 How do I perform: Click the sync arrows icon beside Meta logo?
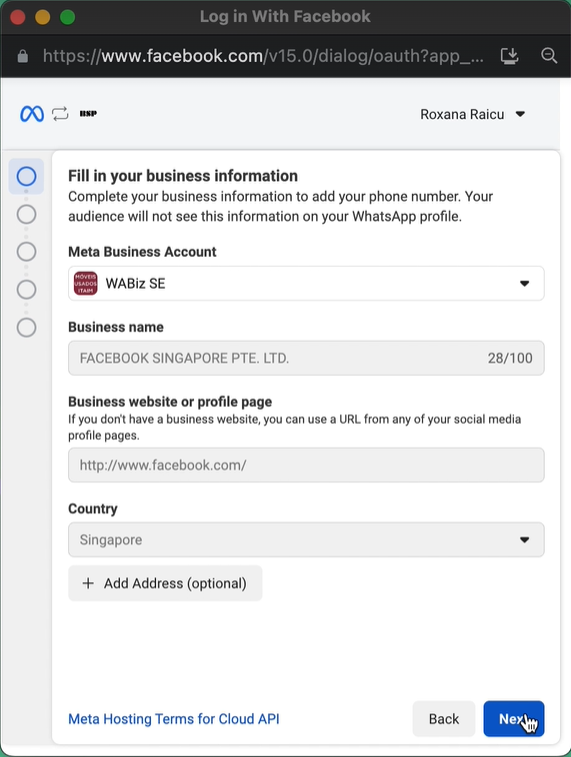pyautogui.click(x=60, y=114)
